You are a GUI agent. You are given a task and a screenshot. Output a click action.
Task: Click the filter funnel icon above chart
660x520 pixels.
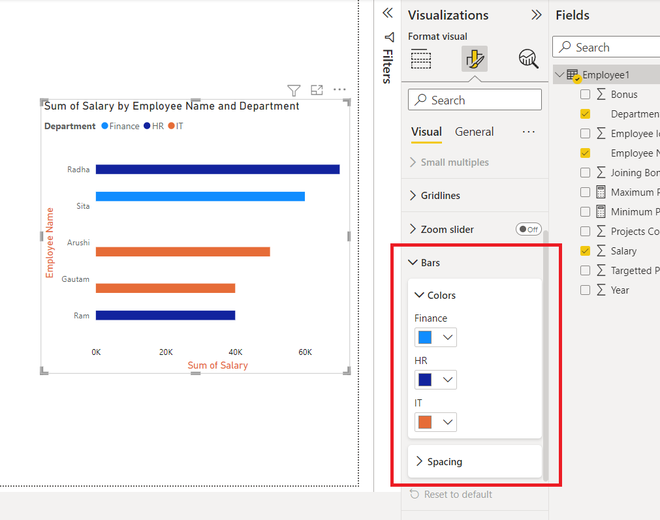pyautogui.click(x=294, y=90)
